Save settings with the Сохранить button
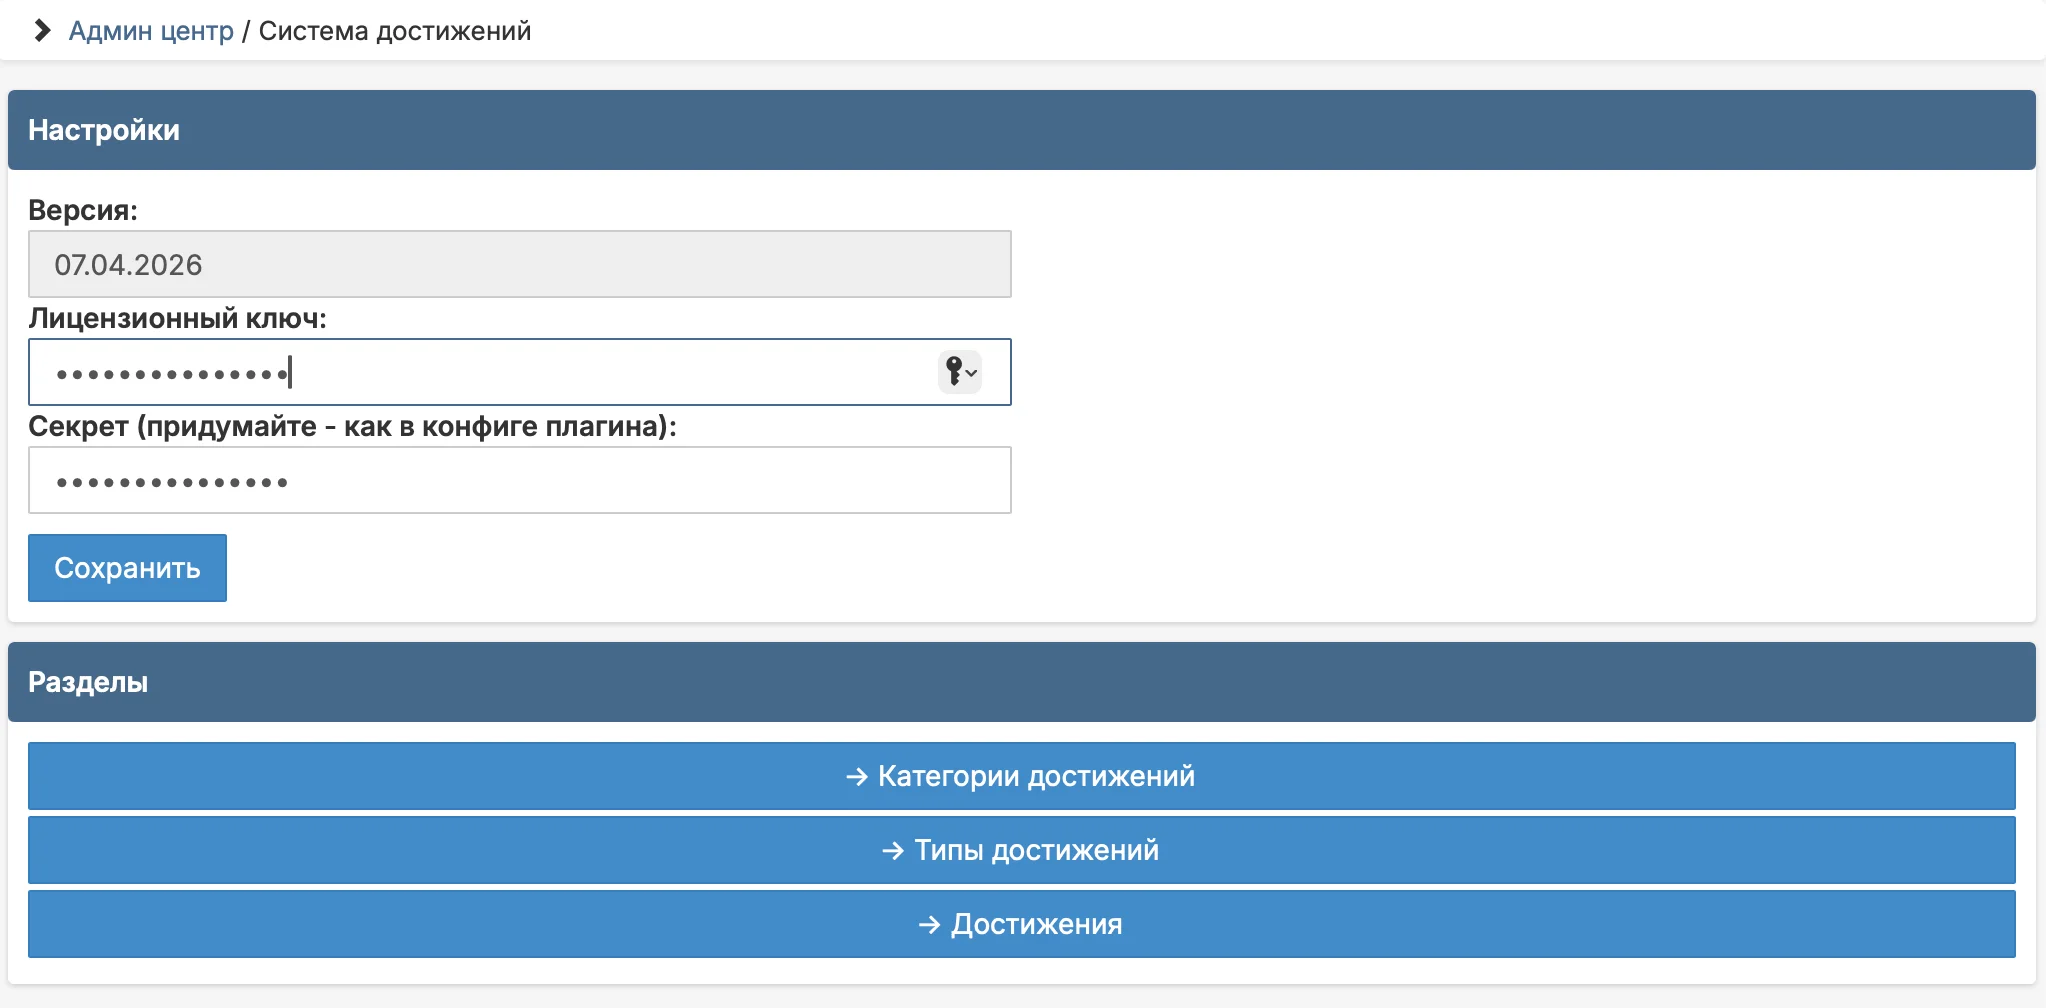 click(127, 568)
